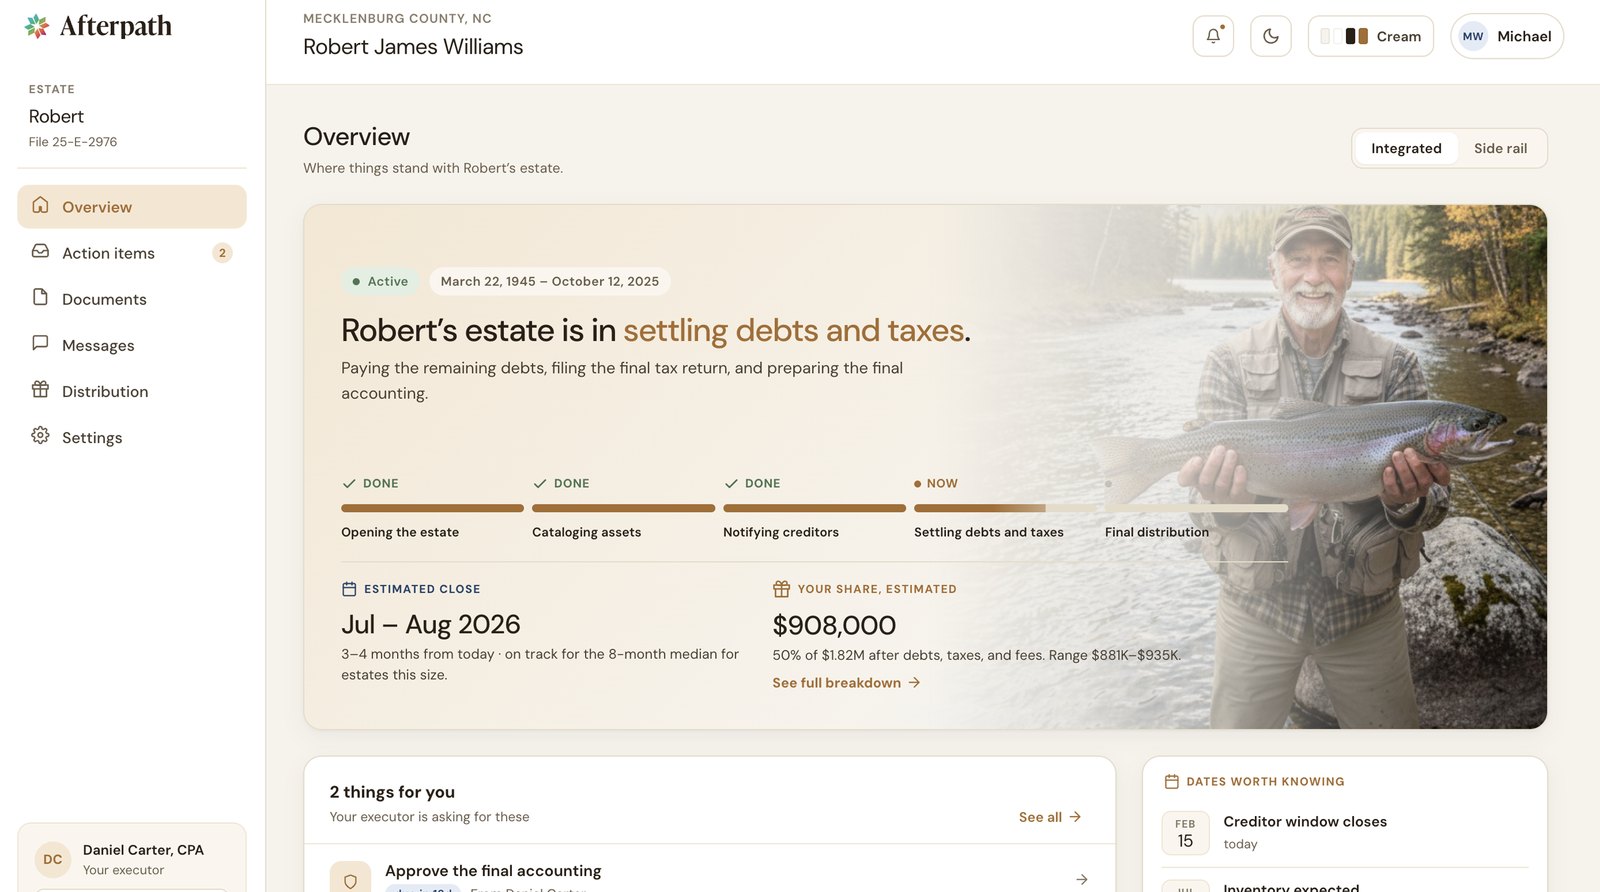Click the checkmark above Opening the estate

tap(349, 483)
